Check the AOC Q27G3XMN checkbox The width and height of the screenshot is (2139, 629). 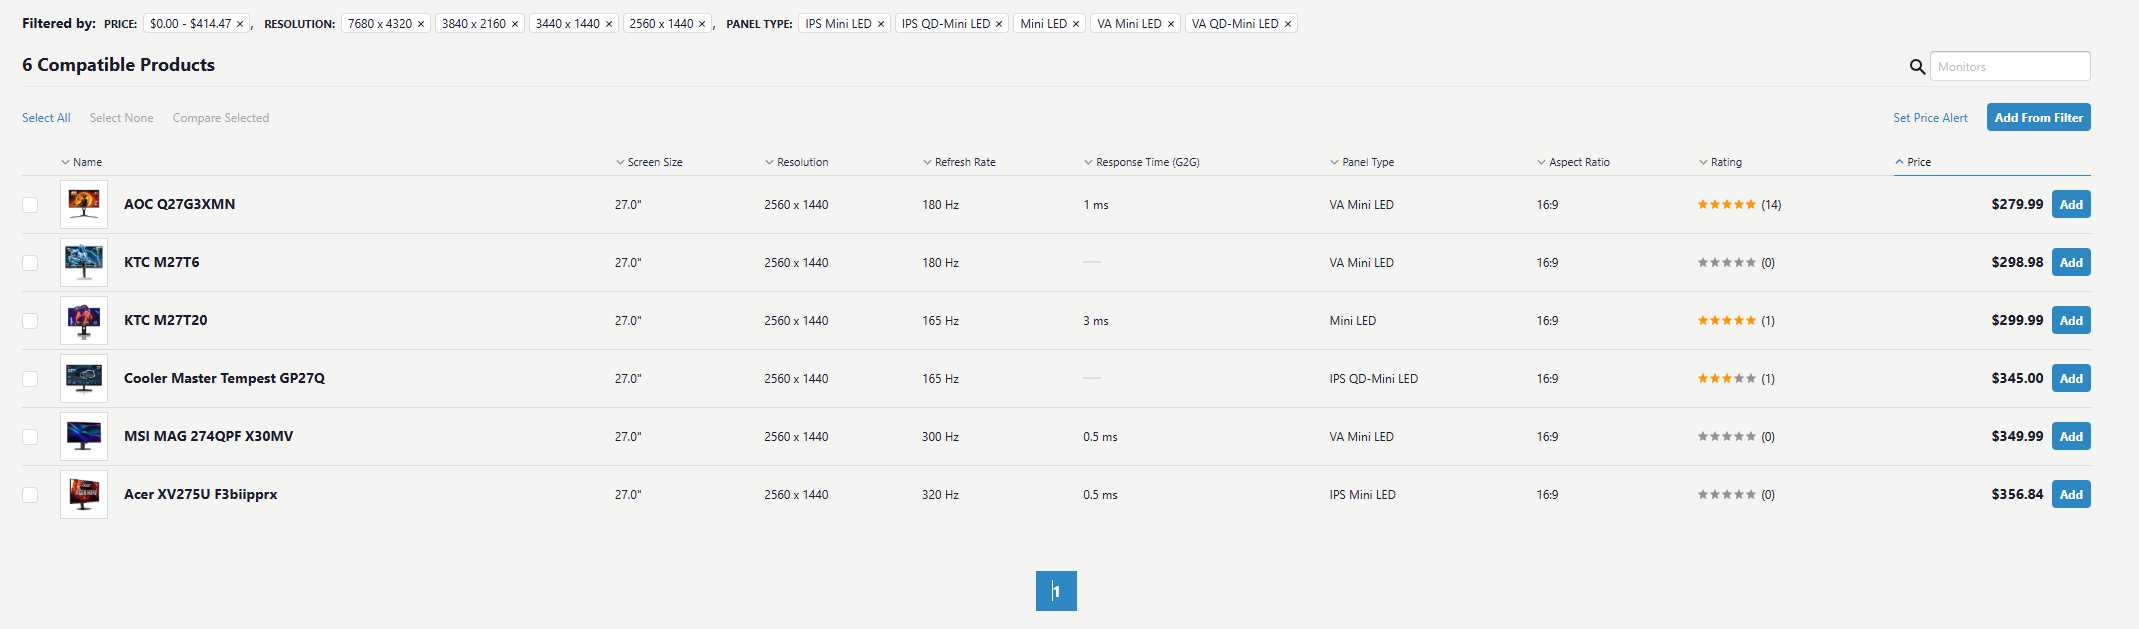(x=30, y=205)
